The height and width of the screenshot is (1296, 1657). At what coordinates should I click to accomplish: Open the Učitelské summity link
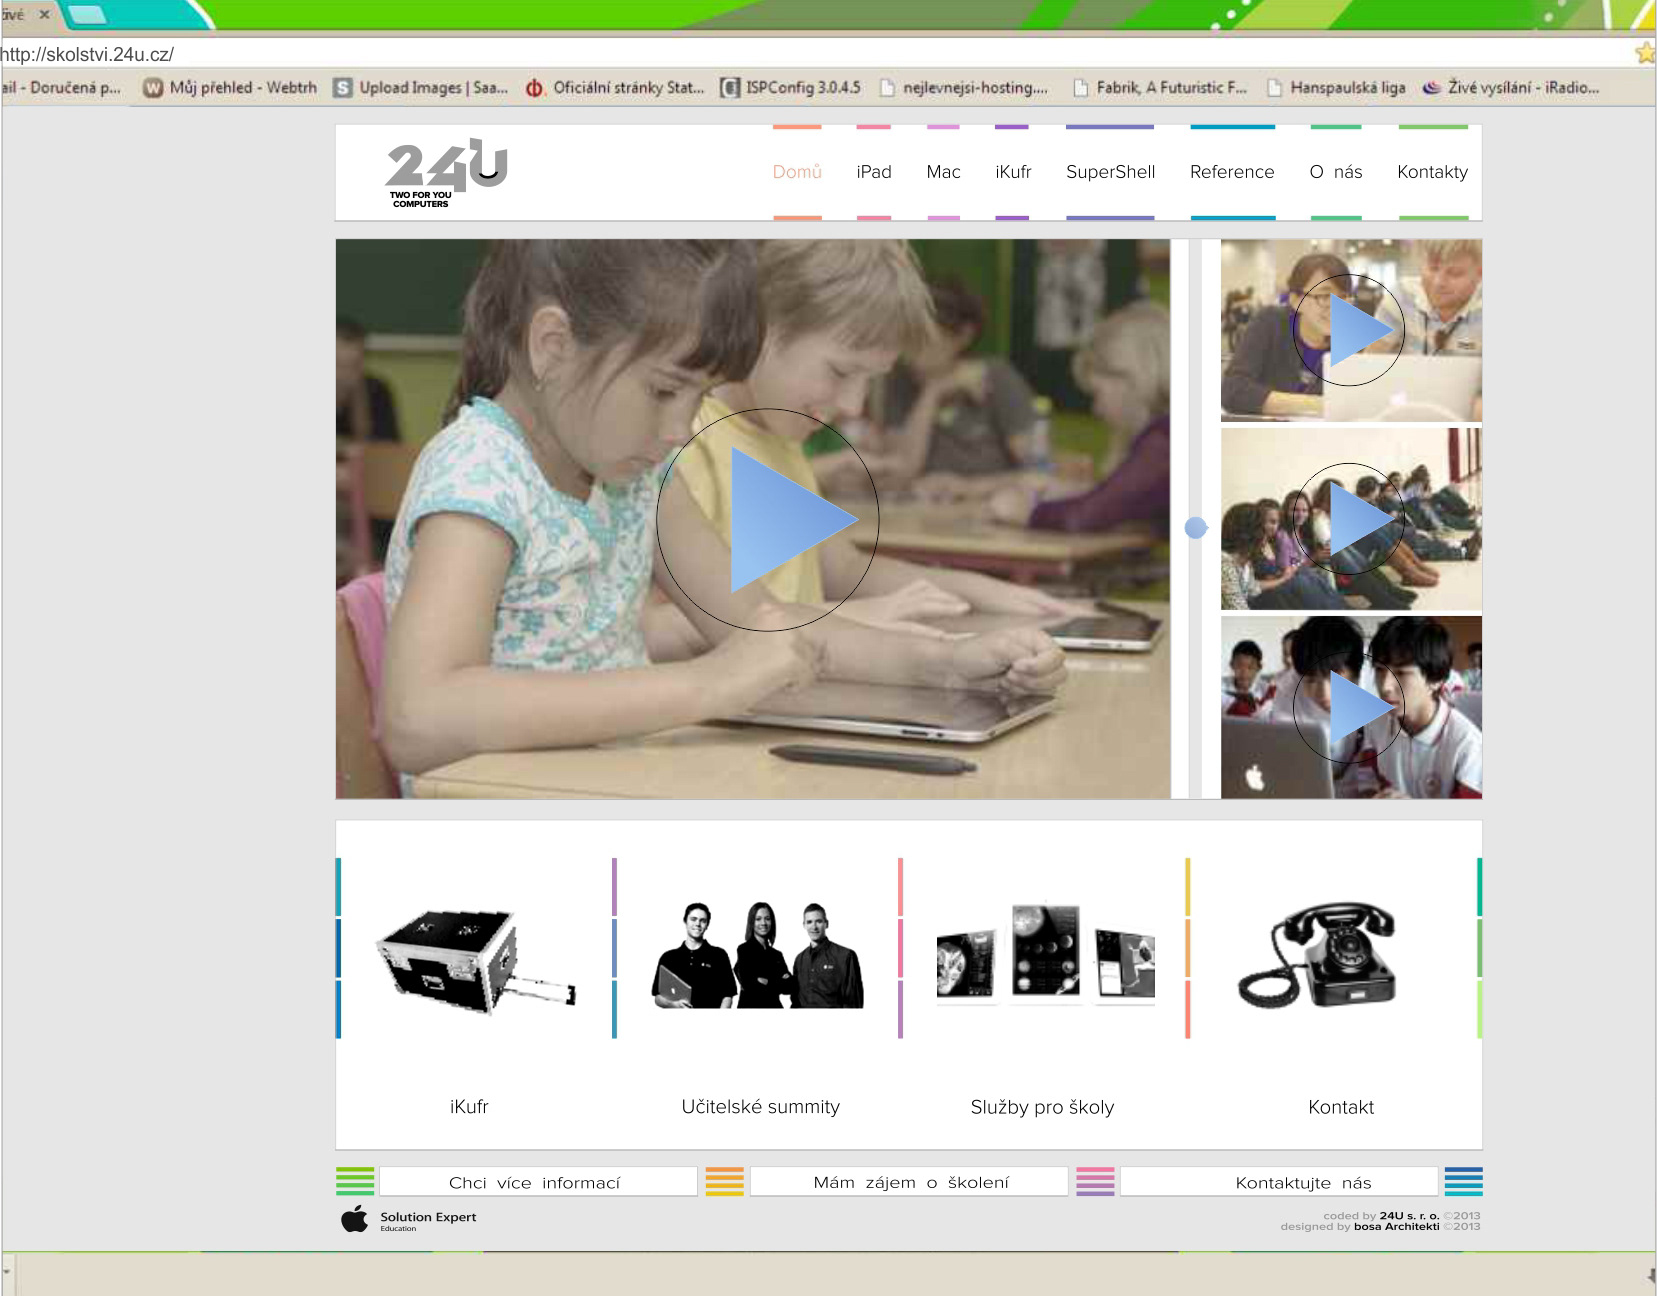click(760, 1107)
